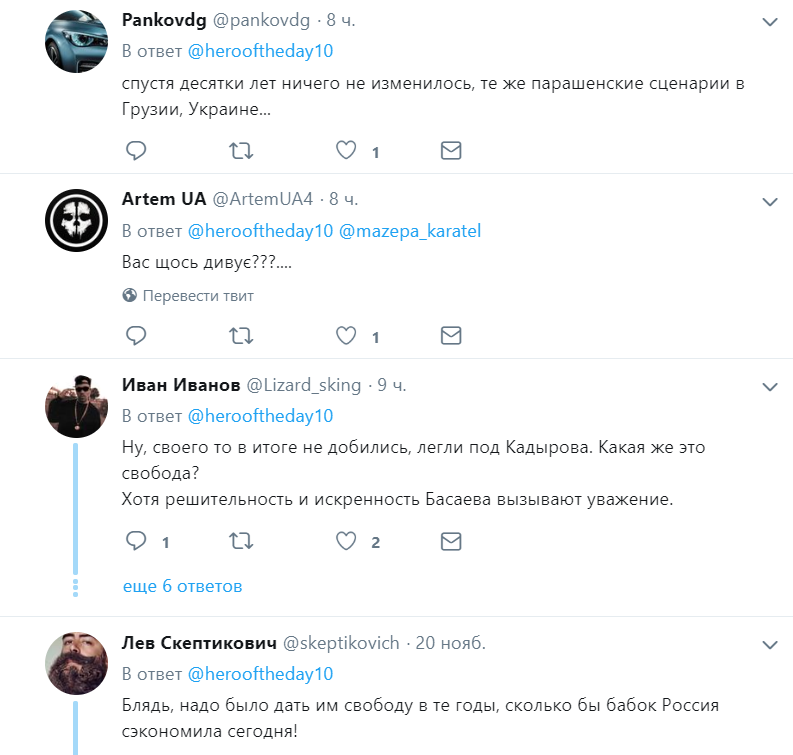Like the tweet by Artem UA
Screen dimensions: 793x755
click(x=346, y=335)
